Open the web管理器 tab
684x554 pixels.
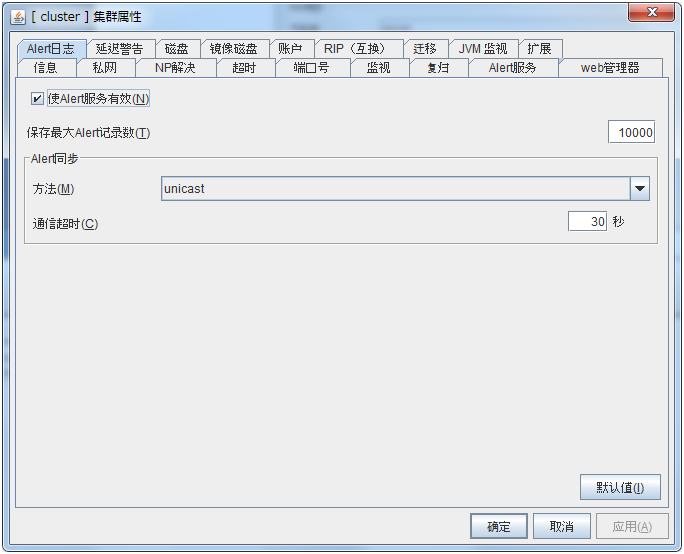[610, 68]
